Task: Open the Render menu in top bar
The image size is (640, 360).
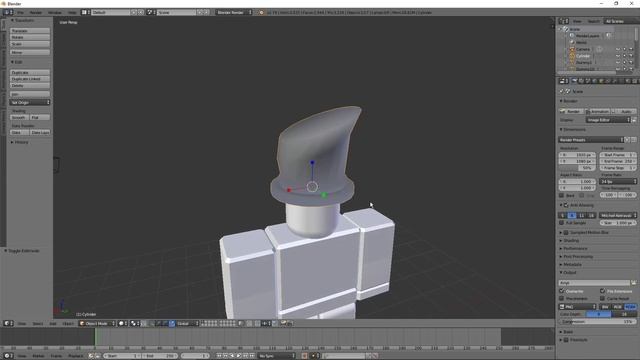Action: [x=36, y=12]
